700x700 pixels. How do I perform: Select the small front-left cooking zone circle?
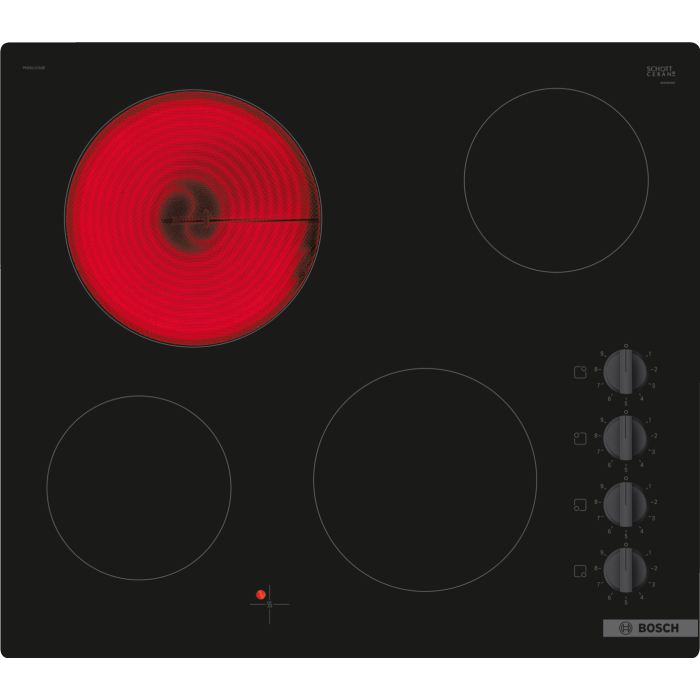(x=139, y=488)
